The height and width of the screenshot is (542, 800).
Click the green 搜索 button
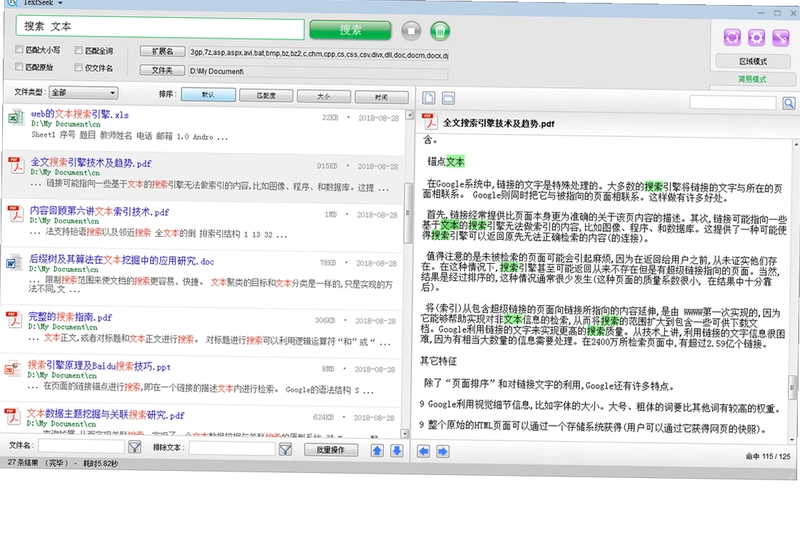350,30
